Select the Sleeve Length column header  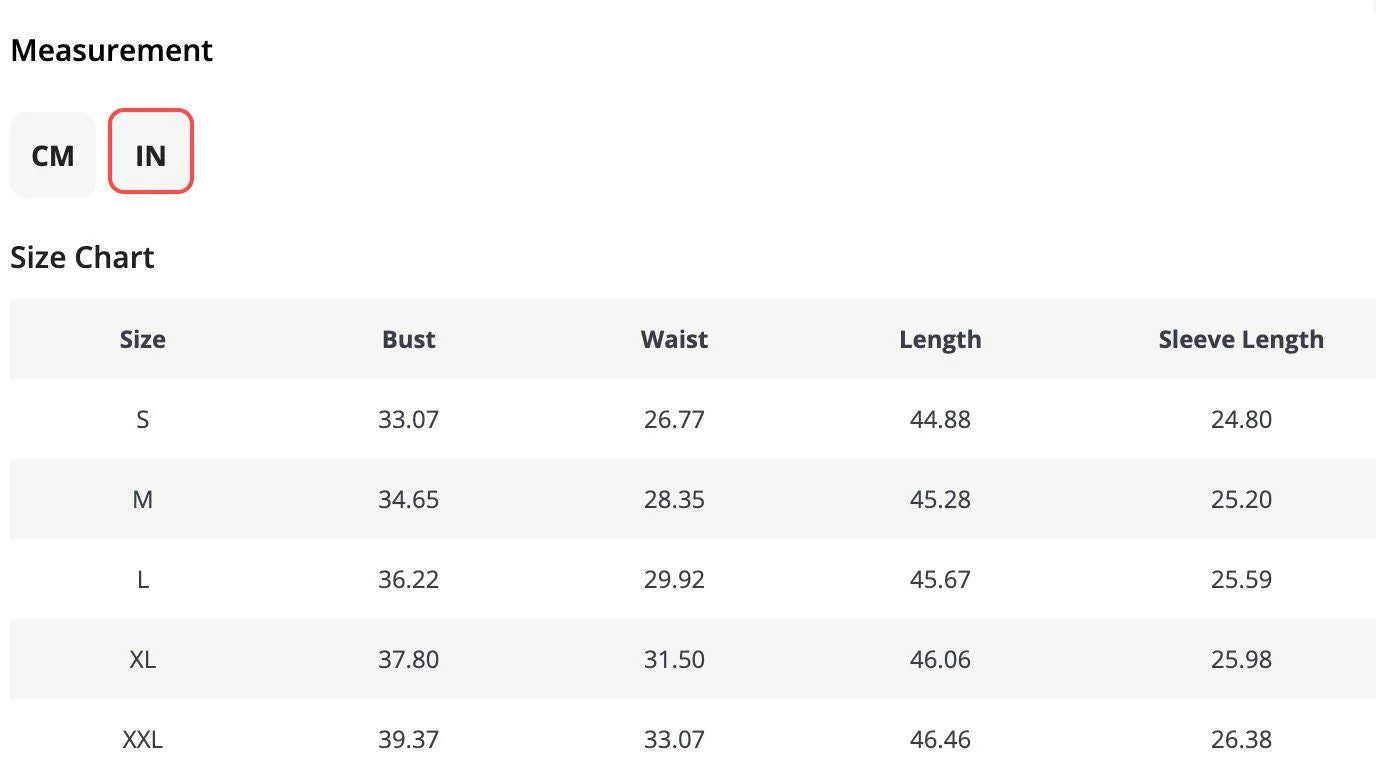pos(1241,339)
